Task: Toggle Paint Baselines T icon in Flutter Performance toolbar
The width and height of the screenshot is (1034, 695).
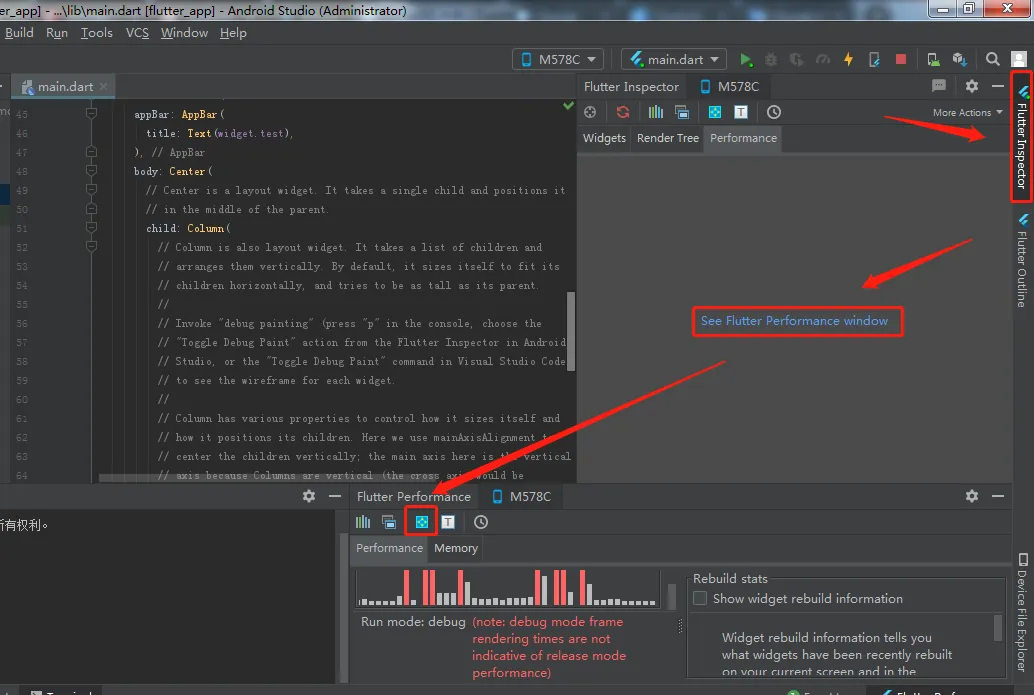Action: 448,522
